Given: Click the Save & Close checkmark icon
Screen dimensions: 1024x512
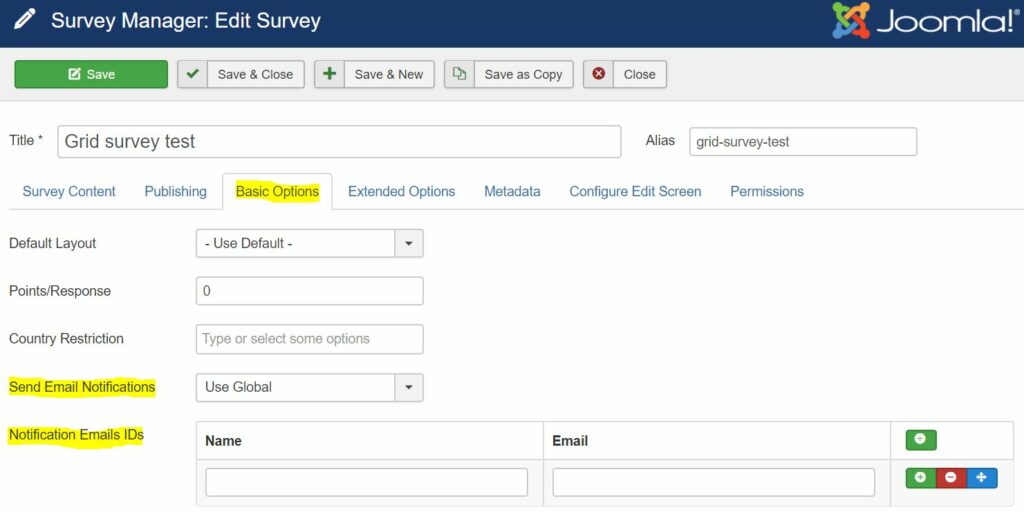Looking at the screenshot, I should [x=193, y=74].
